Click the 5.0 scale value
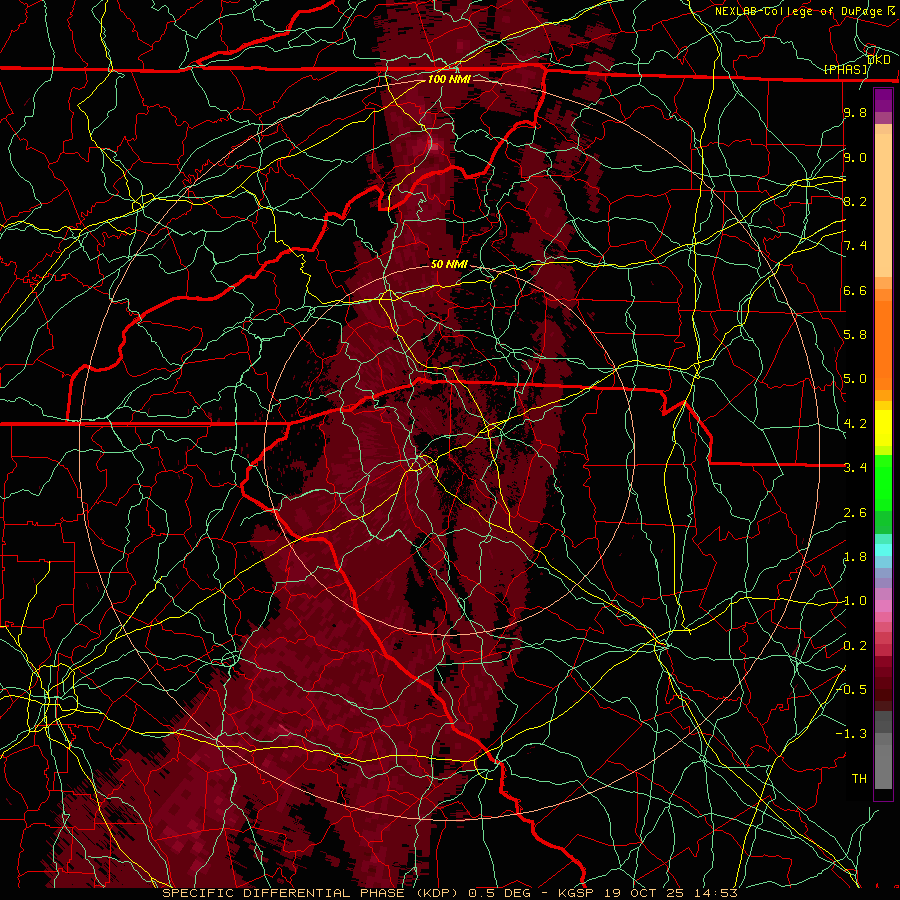The image size is (900, 900). (x=855, y=379)
